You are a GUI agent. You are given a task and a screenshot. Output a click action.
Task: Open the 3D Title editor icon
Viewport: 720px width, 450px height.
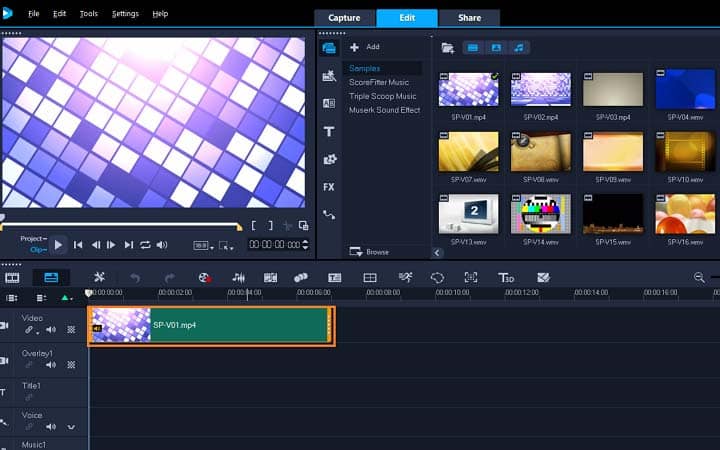506,277
